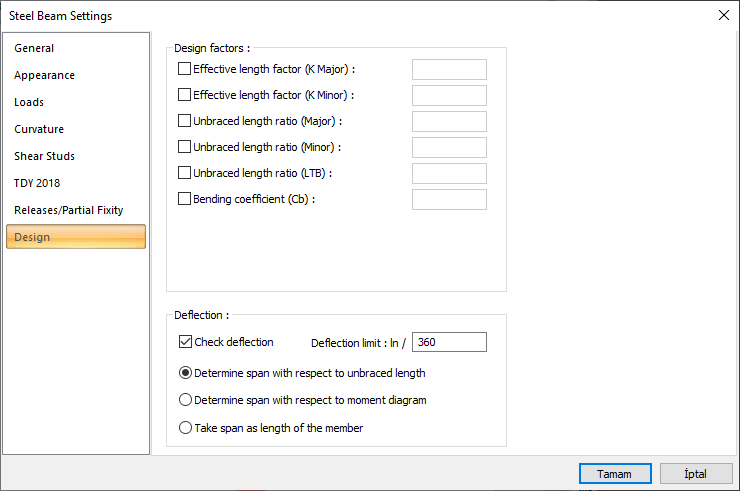This screenshot has height=491, width=740.
Task: Close the Steel Beam Settings dialog
Action: tap(723, 15)
